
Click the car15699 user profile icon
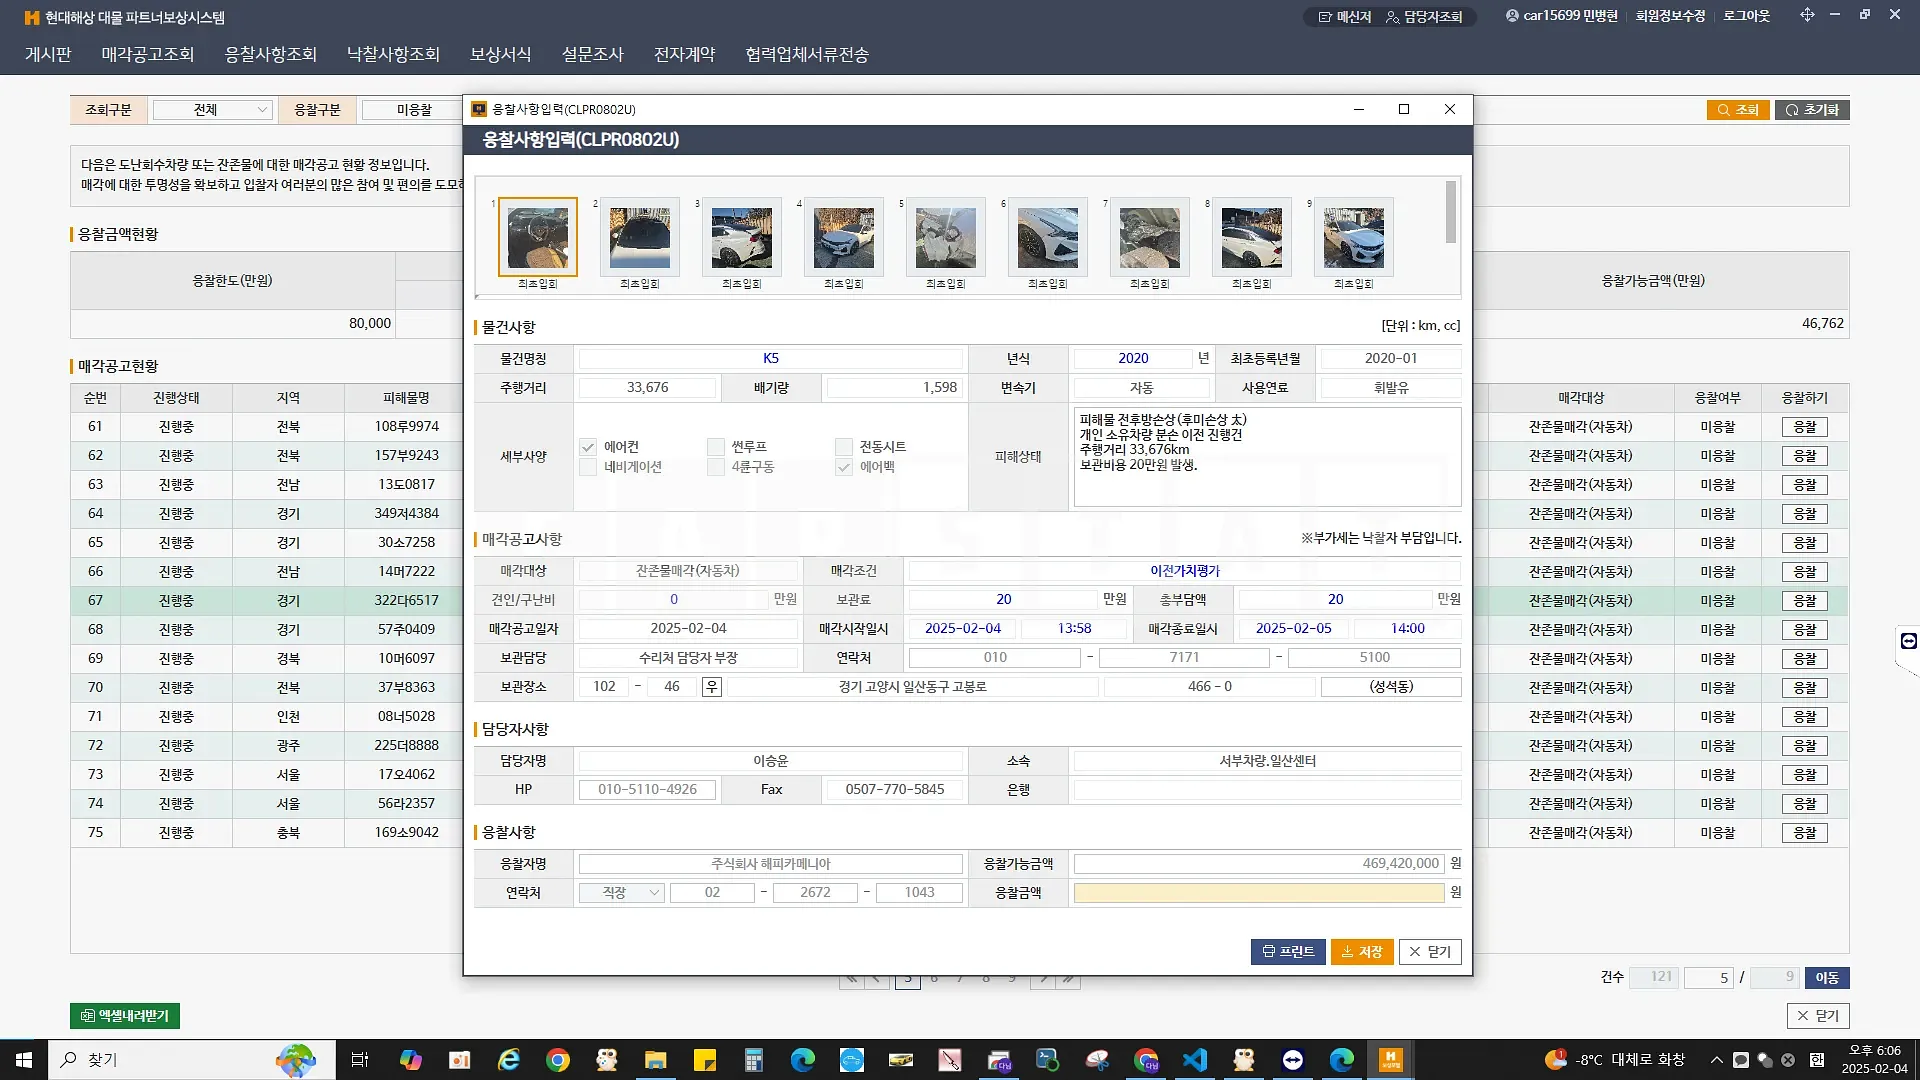point(1512,16)
